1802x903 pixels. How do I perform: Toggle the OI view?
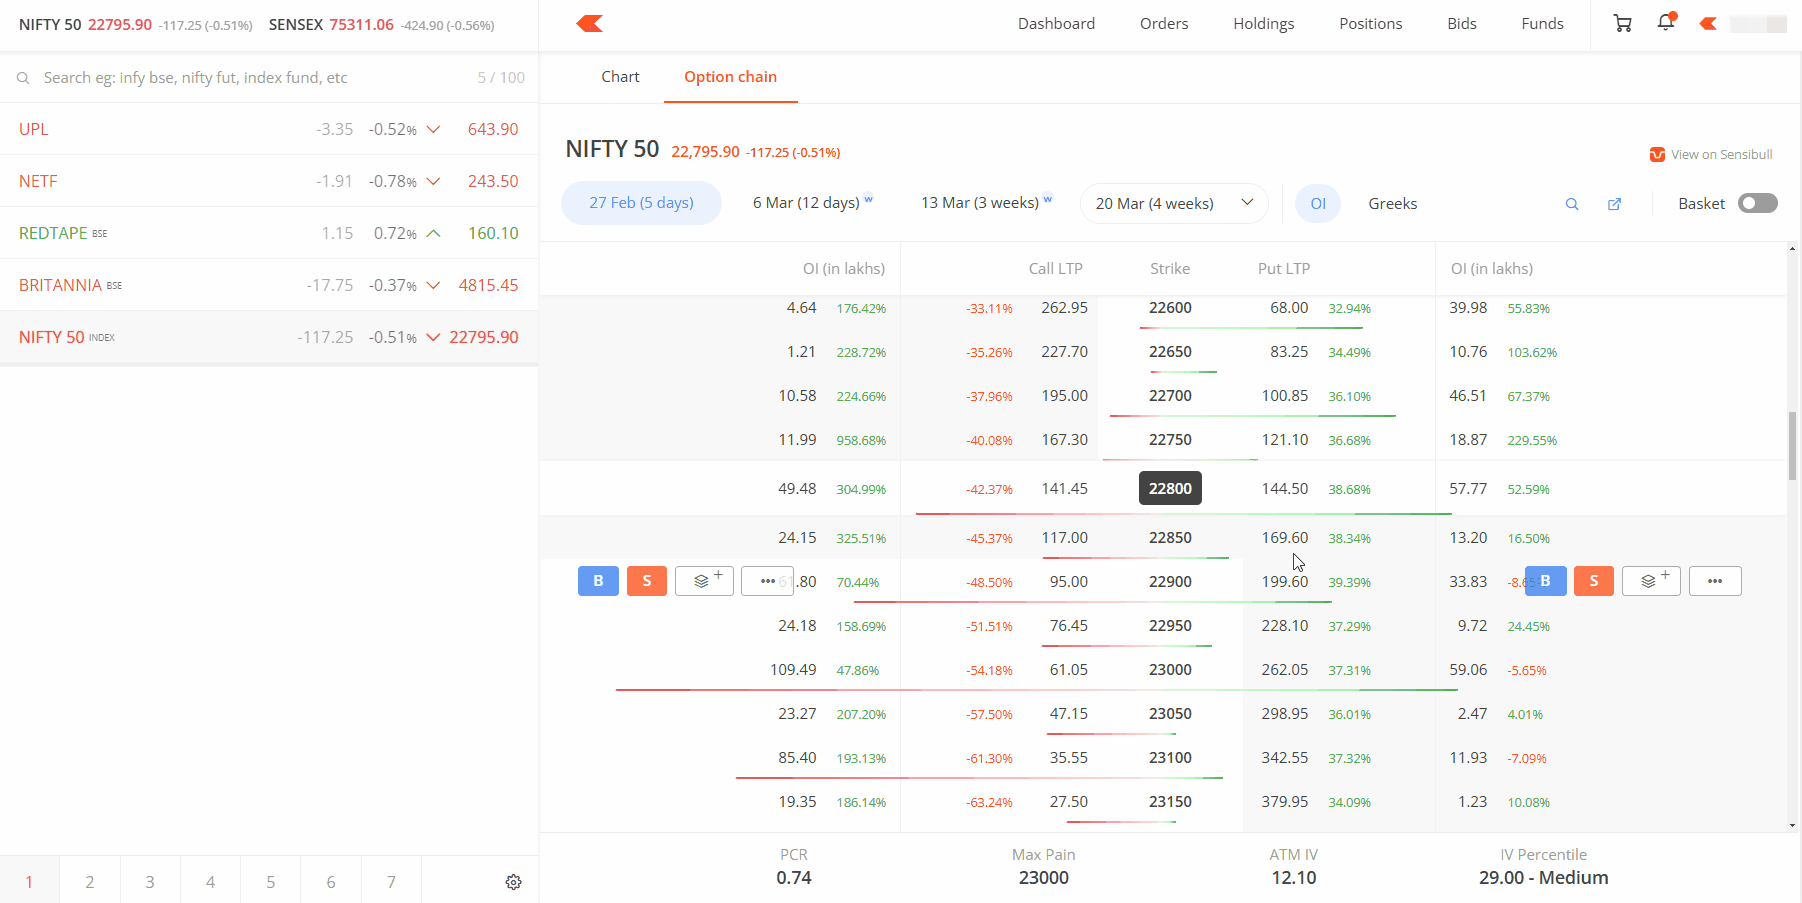pyautogui.click(x=1318, y=203)
